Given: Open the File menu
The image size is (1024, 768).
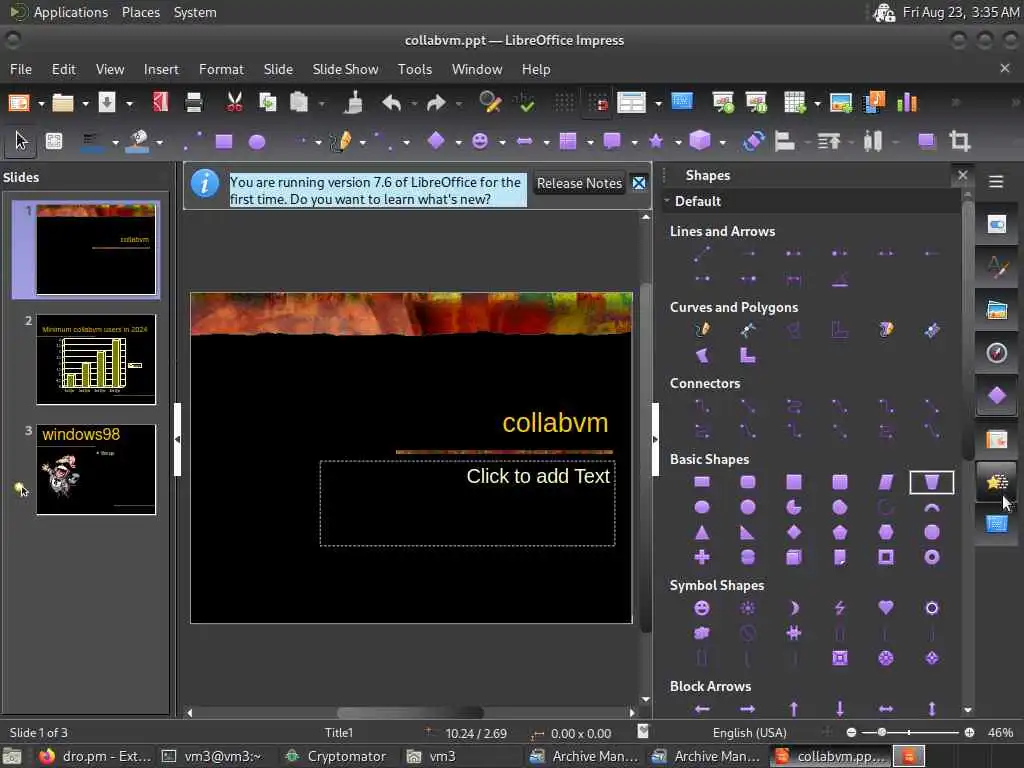Looking at the screenshot, I should [21, 69].
